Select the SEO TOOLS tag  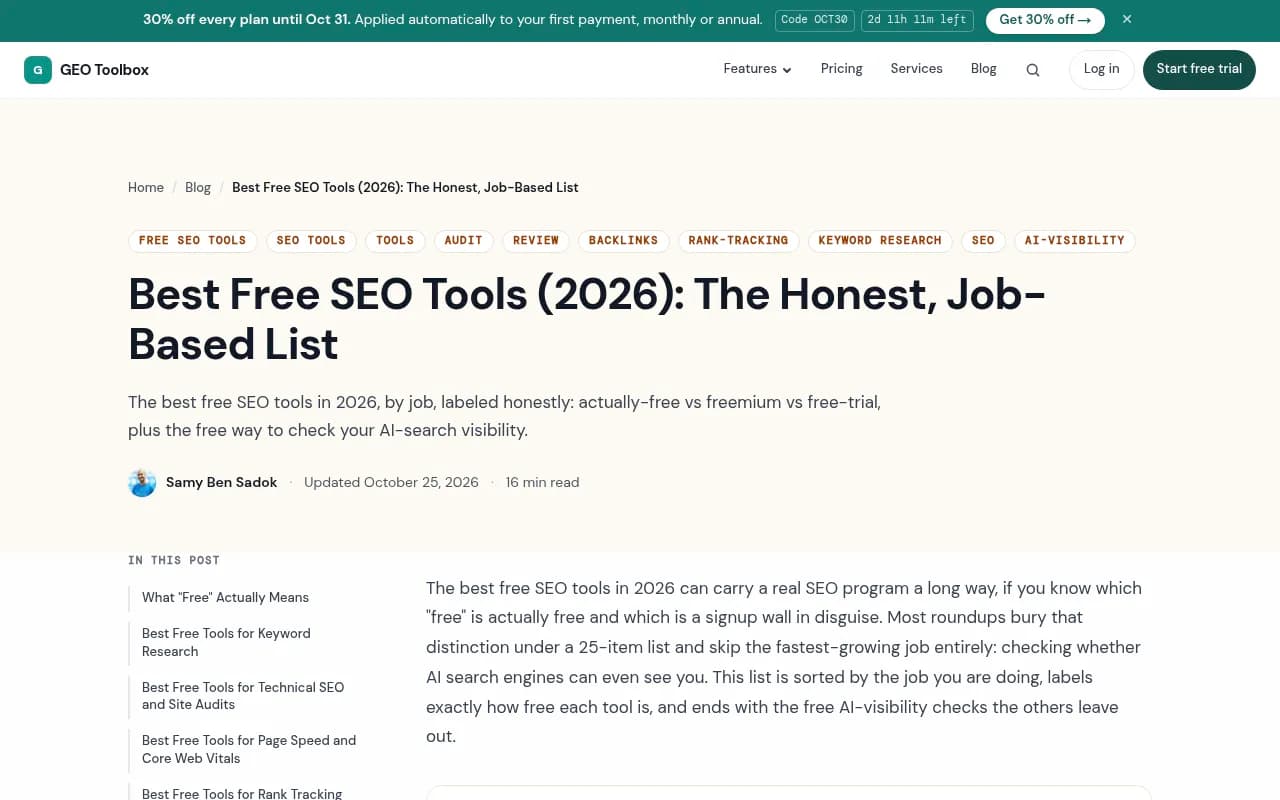(311, 241)
